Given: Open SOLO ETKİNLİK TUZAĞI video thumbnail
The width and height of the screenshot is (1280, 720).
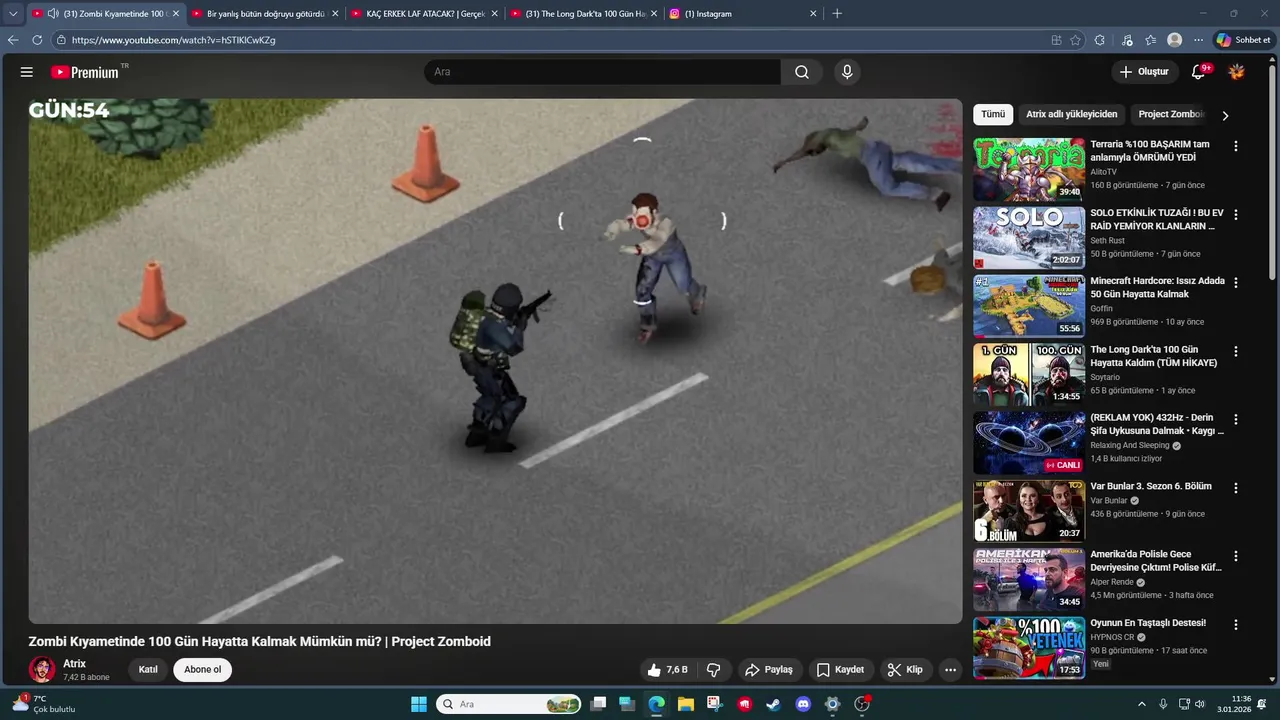Looking at the screenshot, I should click(1029, 237).
